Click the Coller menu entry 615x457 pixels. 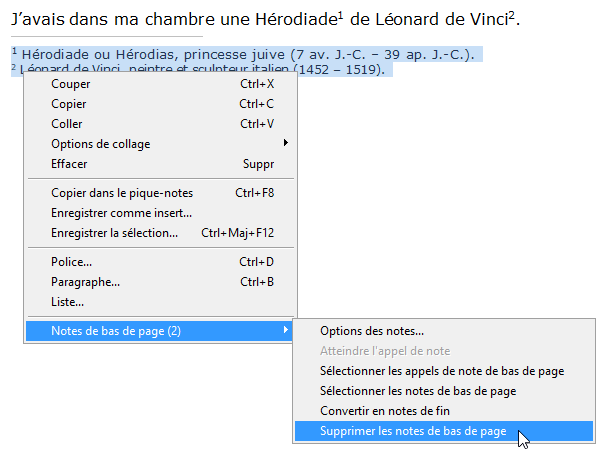coord(160,124)
